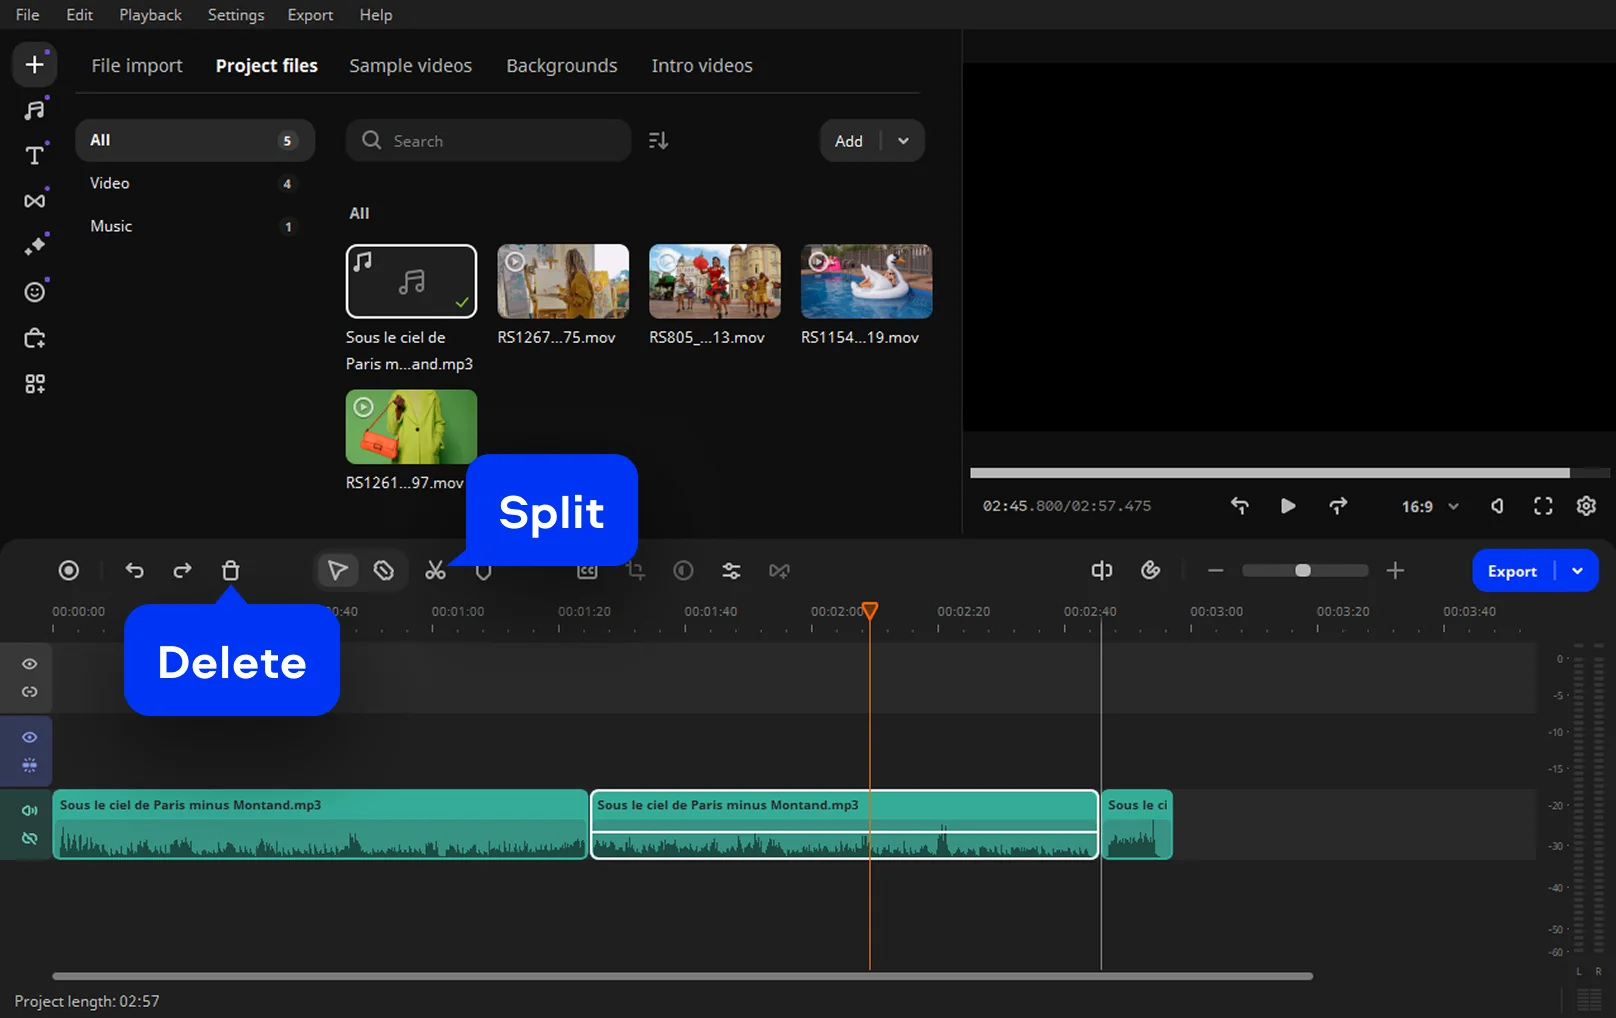Click the scissors Split icon

pyautogui.click(x=435, y=571)
